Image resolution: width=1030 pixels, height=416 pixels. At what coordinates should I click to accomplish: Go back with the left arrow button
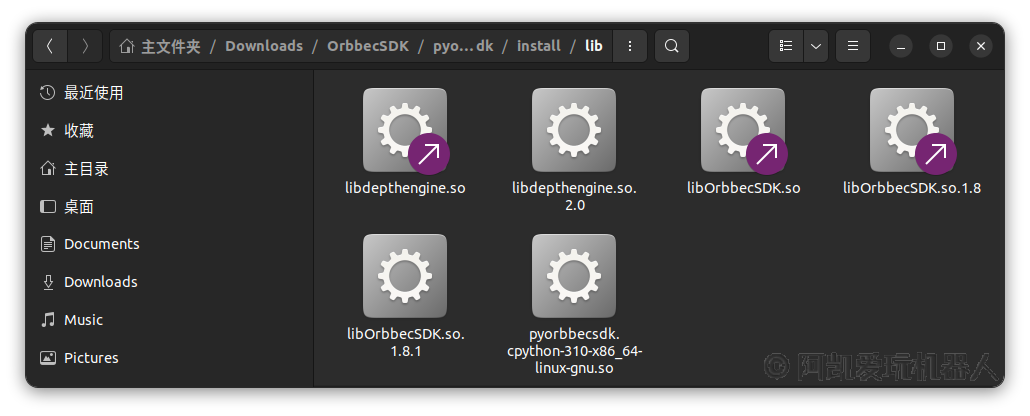50,46
